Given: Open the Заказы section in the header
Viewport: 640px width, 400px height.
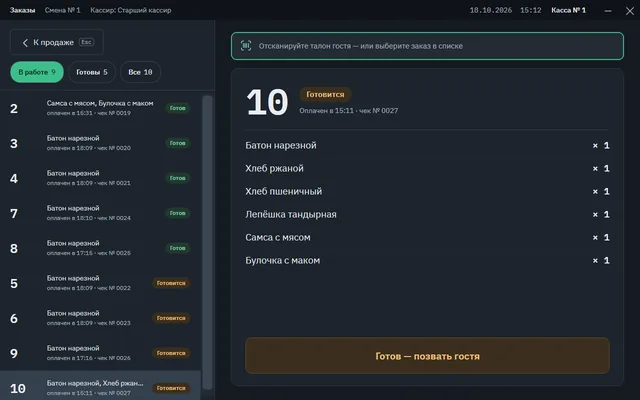Looking at the screenshot, I should (x=22, y=10).
